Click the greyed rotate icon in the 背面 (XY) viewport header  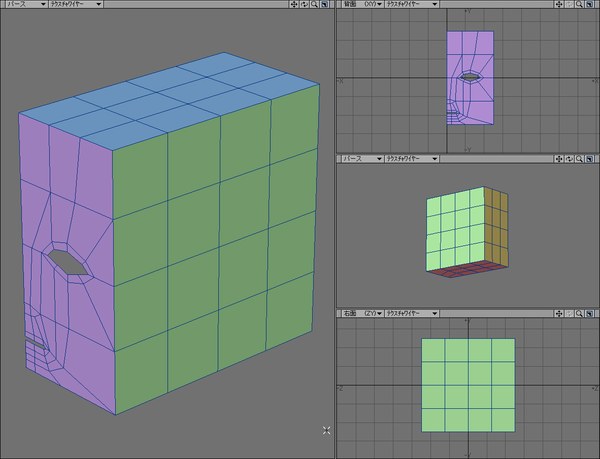click(x=569, y=4)
